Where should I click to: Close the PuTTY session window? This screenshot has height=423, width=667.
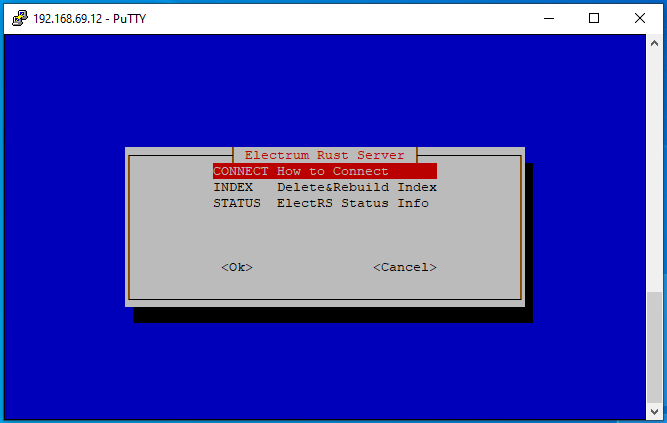(639, 18)
